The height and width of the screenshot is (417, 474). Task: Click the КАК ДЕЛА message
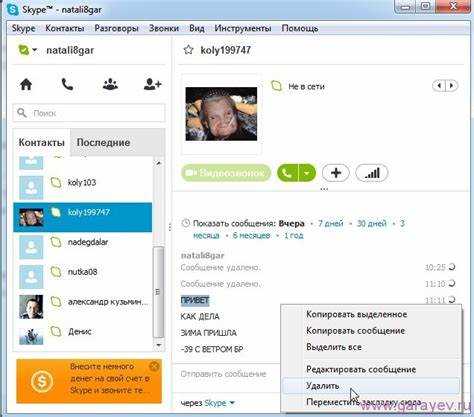pos(200,316)
